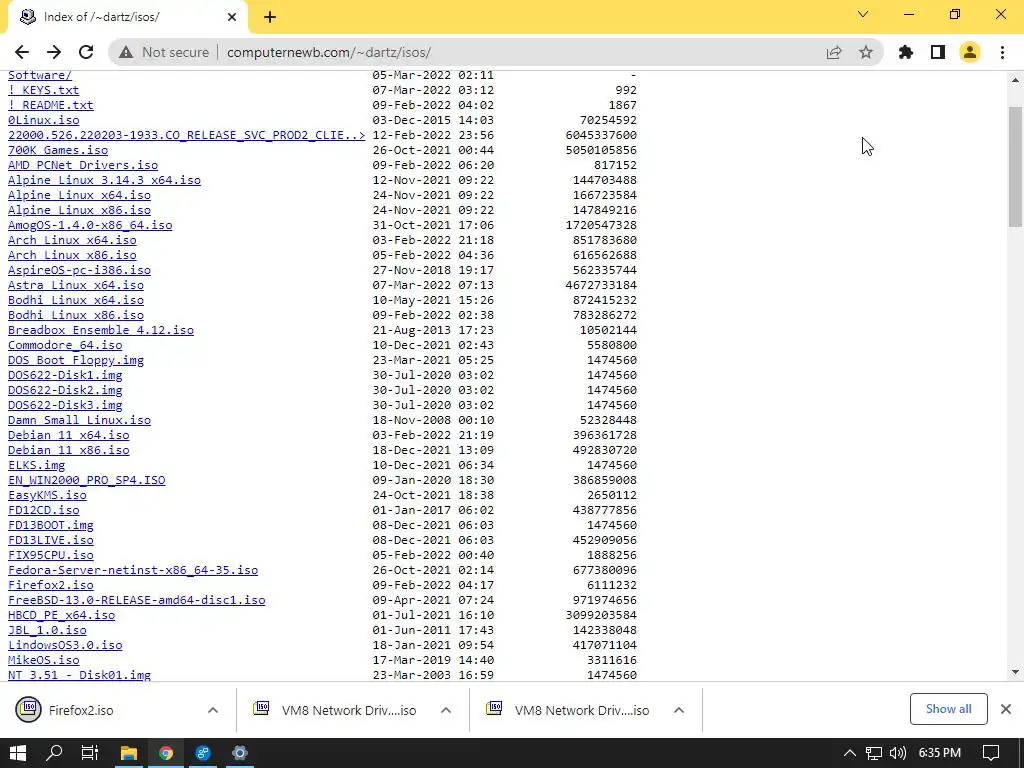Click Fedora-Server-netinst-x86_64-35.iso link
The height and width of the screenshot is (768, 1024).
[133, 571]
